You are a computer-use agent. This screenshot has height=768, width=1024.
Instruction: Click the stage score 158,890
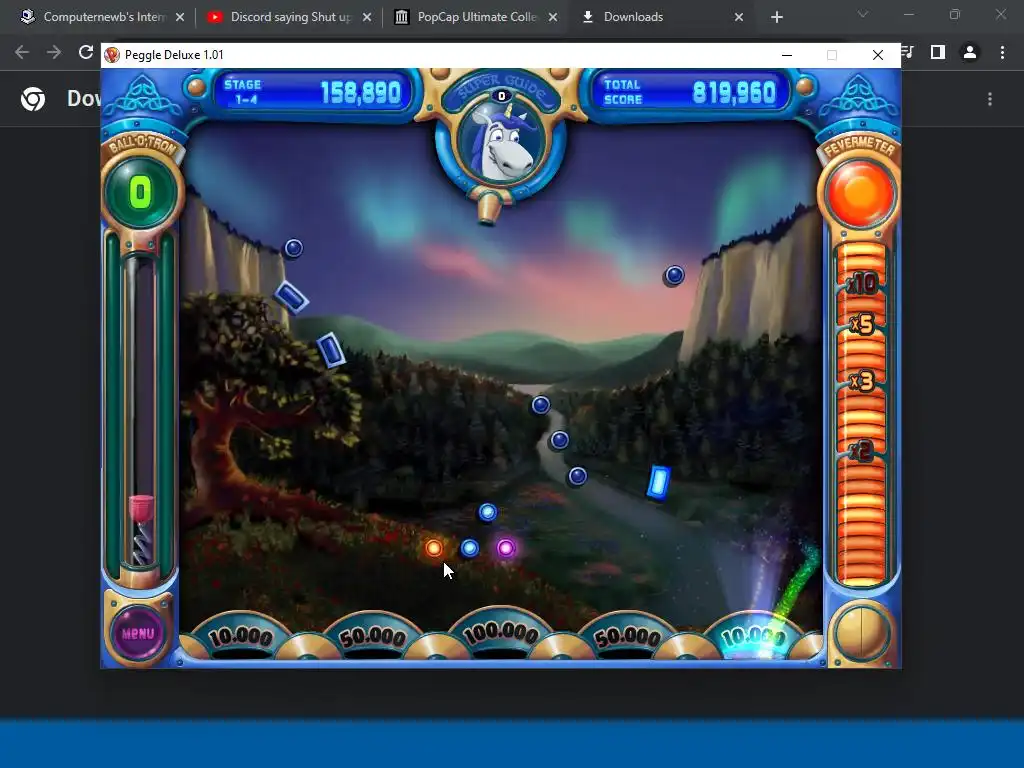point(360,93)
